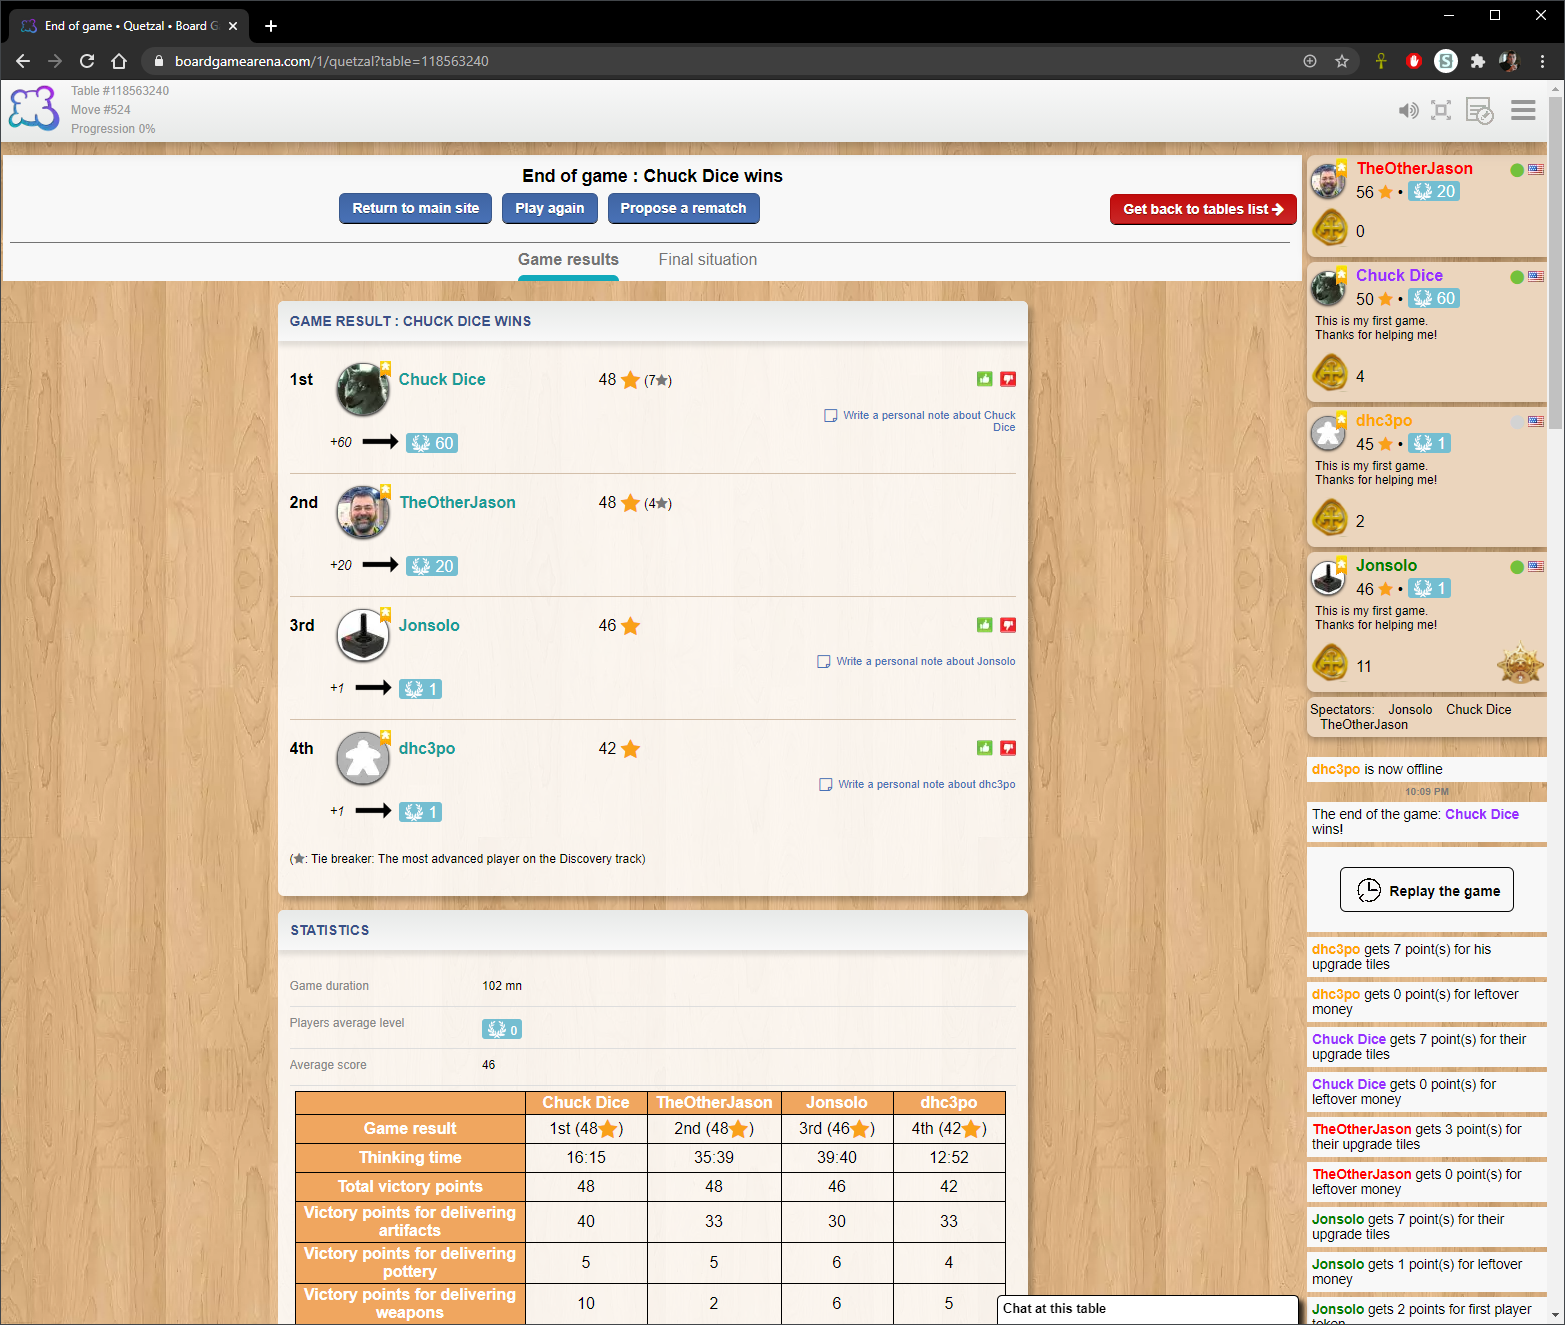Go back in browser history
1565x1325 pixels.
[x=23, y=61]
